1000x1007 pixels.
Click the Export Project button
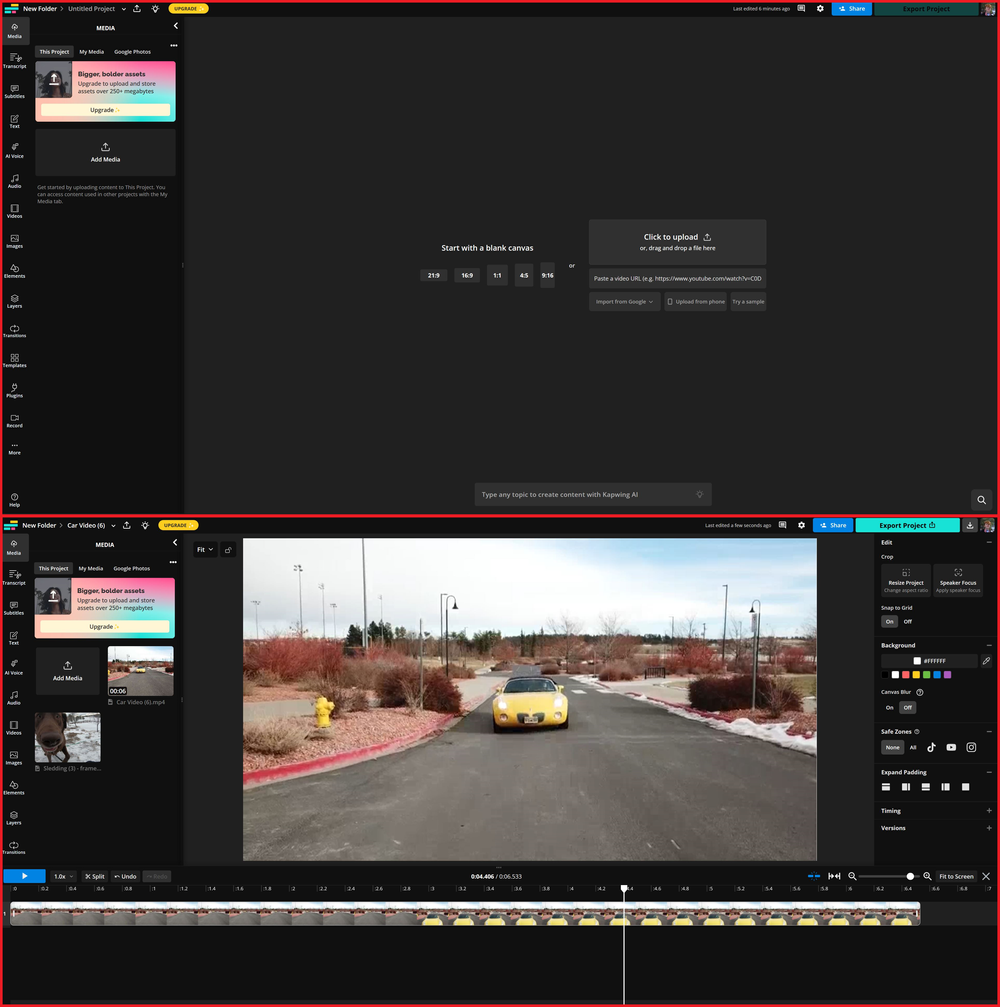point(906,524)
